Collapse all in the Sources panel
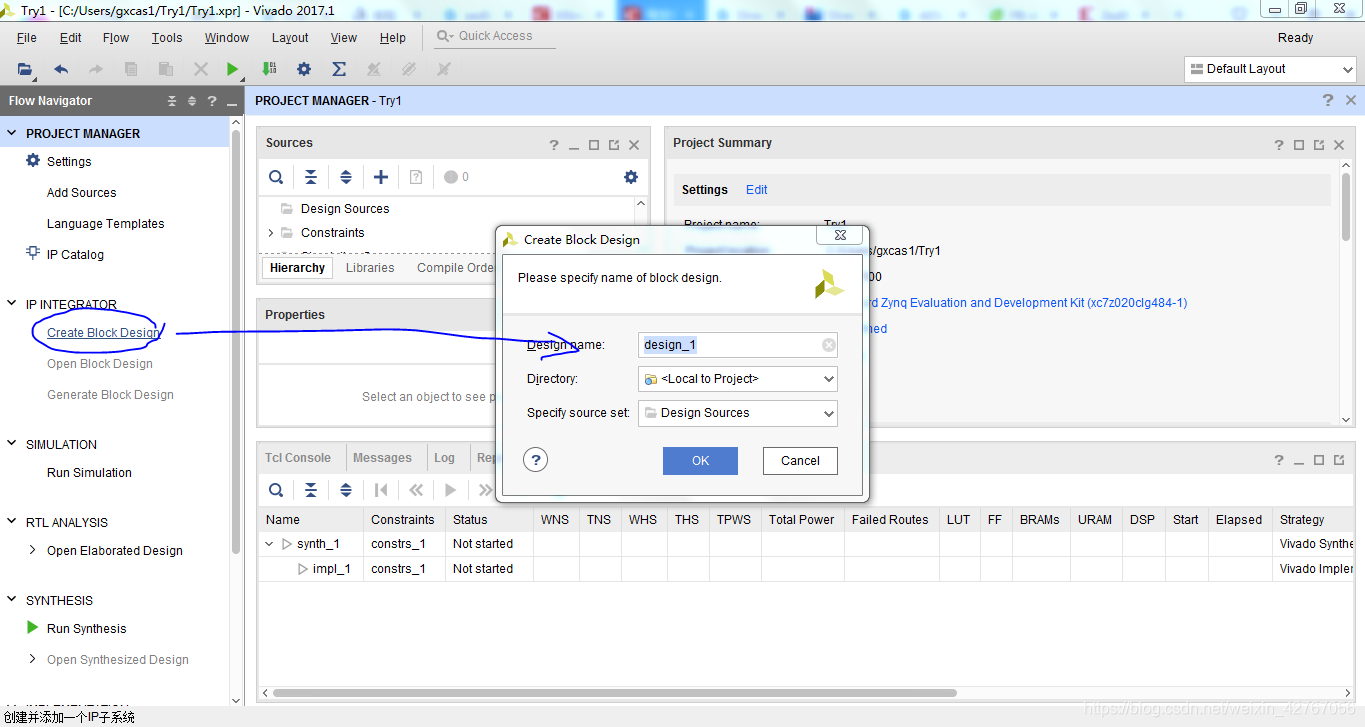Screen dimensions: 1365x727 [x=311, y=177]
